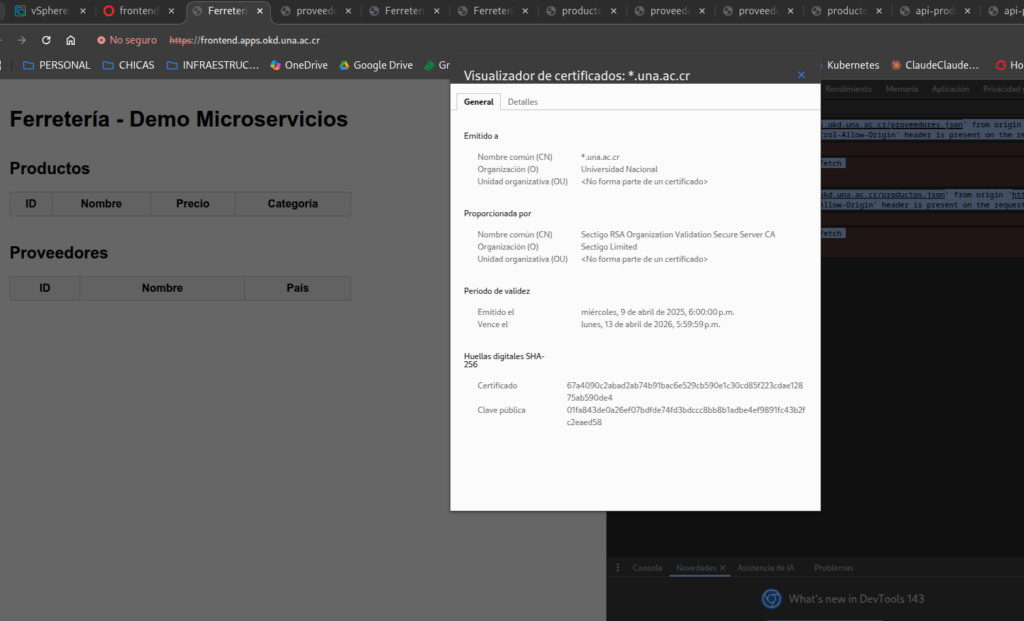Switch to the Detalles certificate tab
The width and height of the screenshot is (1024, 621).
point(522,102)
